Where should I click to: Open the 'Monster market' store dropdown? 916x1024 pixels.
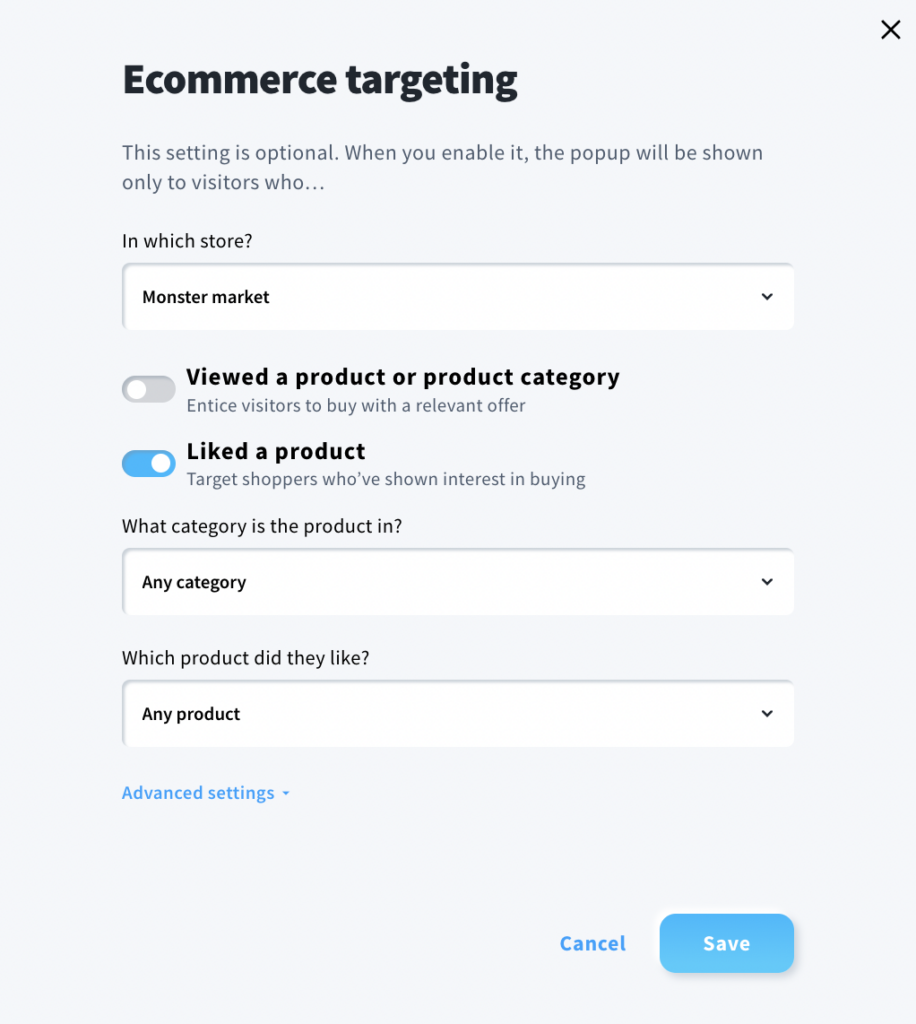(x=458, y=297)
